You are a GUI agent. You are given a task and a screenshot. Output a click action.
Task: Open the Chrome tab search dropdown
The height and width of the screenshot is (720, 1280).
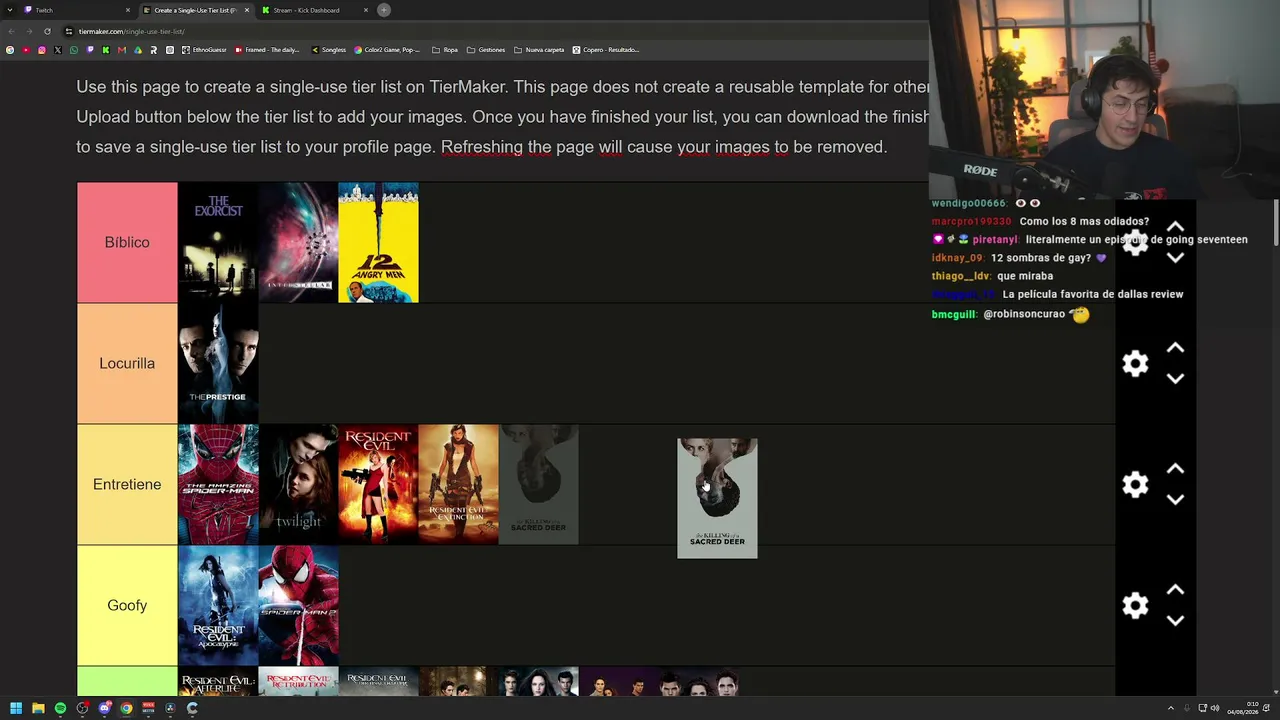[11, 10]
